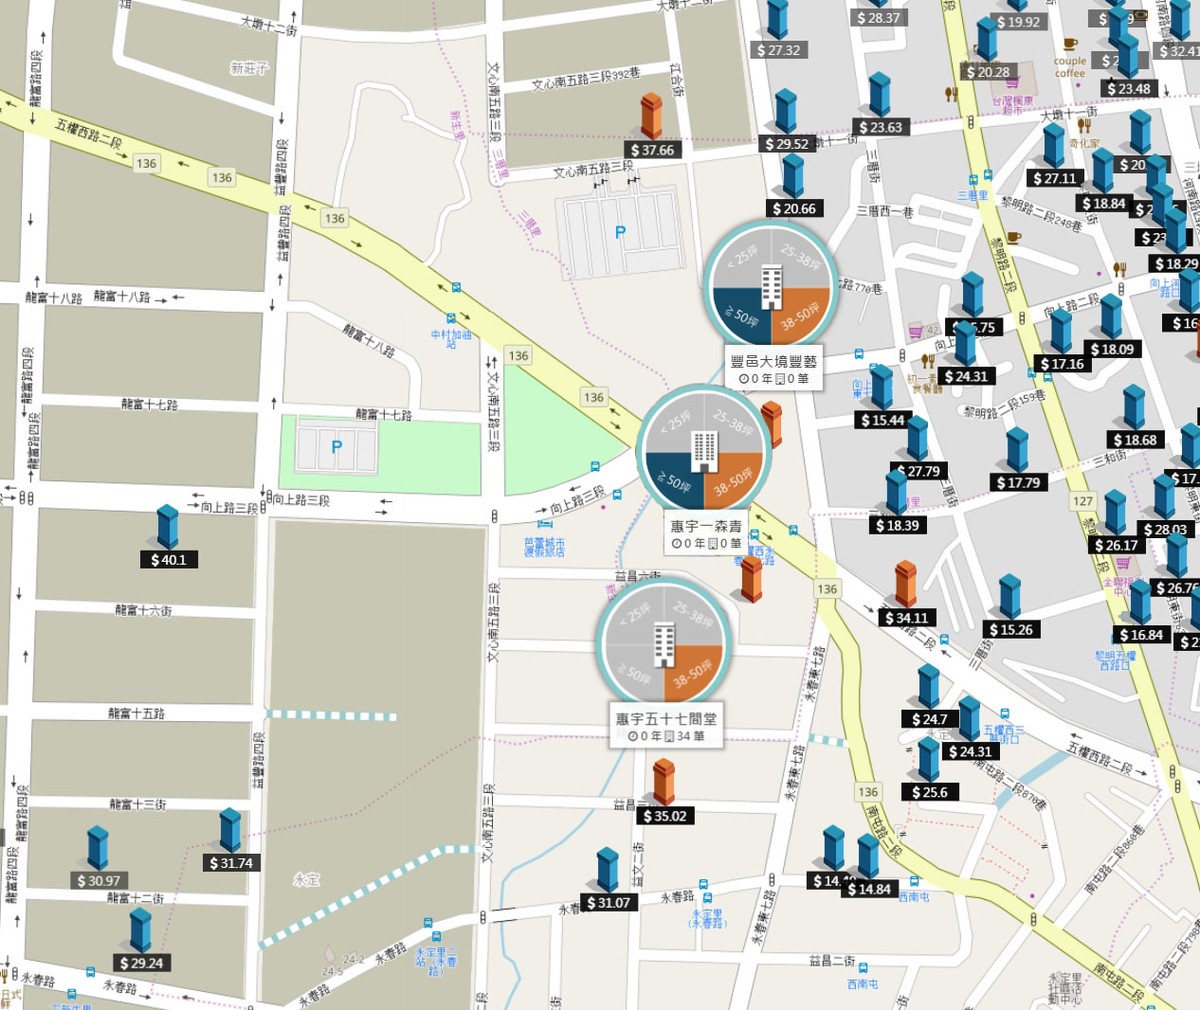This screenshot has height=1010, width=1200.
Task: Click the building icon inside 惠宇五十七間堂 circle
Action: pyautogui.click(x=663, y=645)
